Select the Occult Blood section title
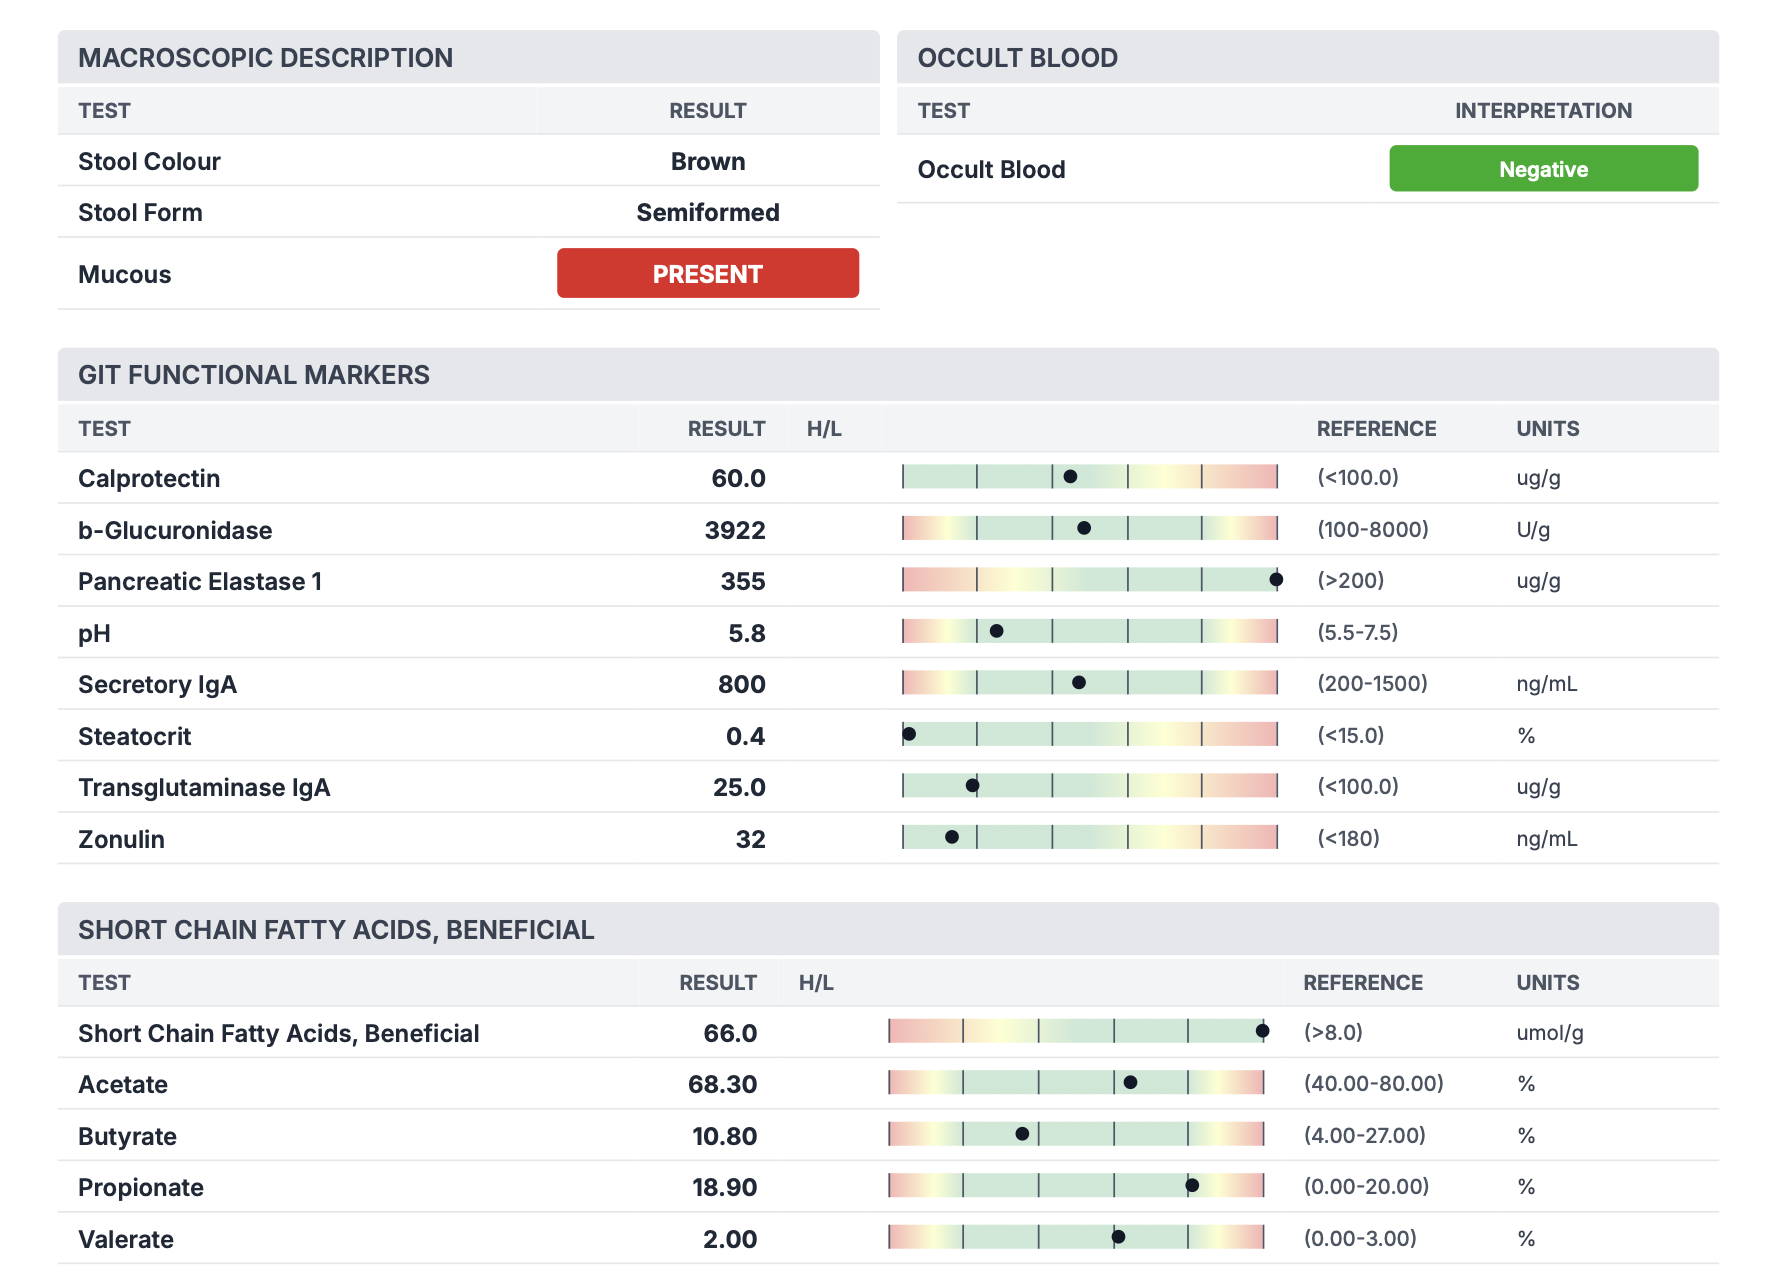 tap(1017, 58)
